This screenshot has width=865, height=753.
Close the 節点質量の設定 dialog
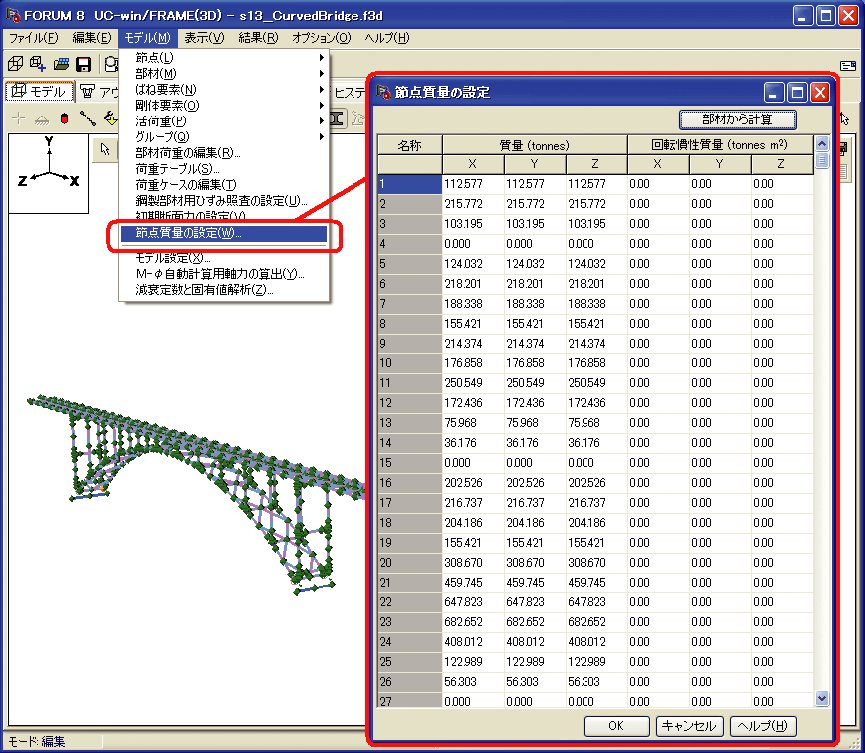point(820,93)
